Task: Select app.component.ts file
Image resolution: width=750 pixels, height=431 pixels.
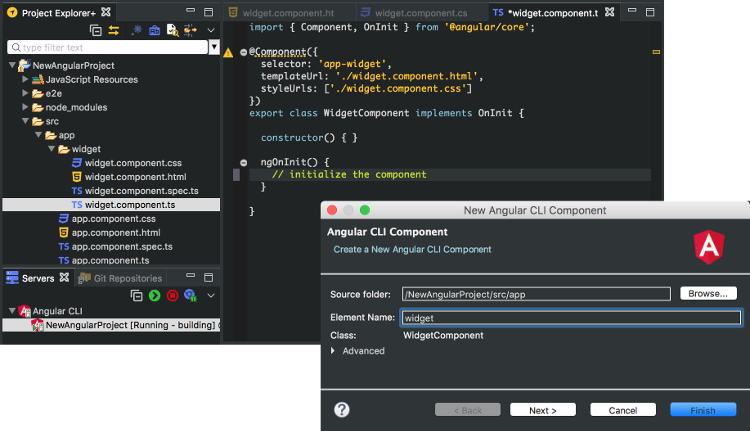Action: click(x=110, y=260)
